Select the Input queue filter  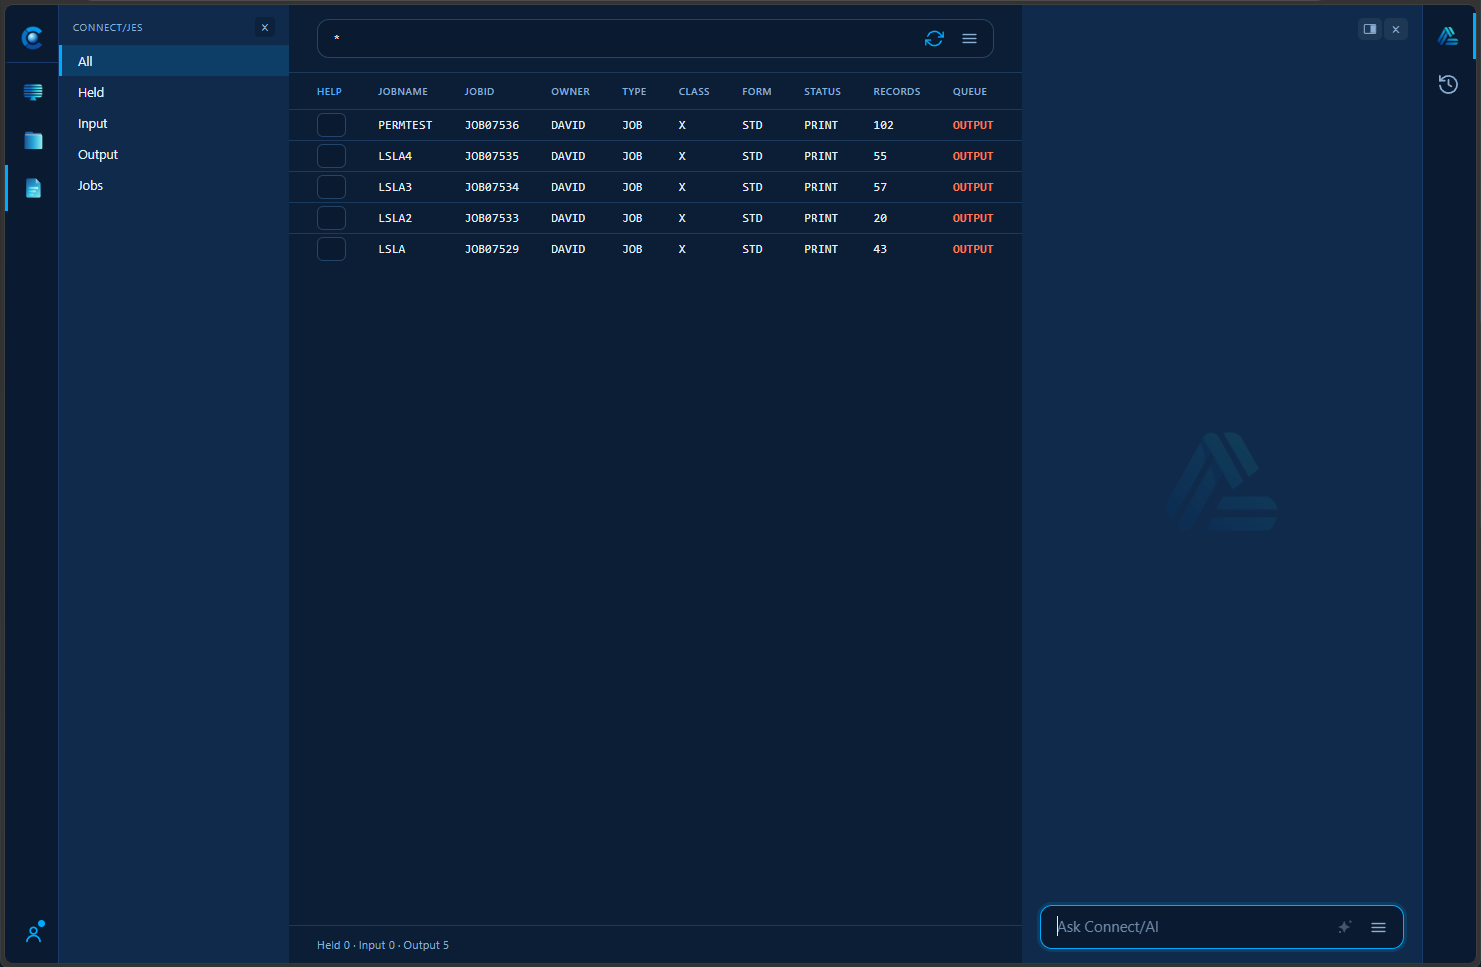pos(174,123)
